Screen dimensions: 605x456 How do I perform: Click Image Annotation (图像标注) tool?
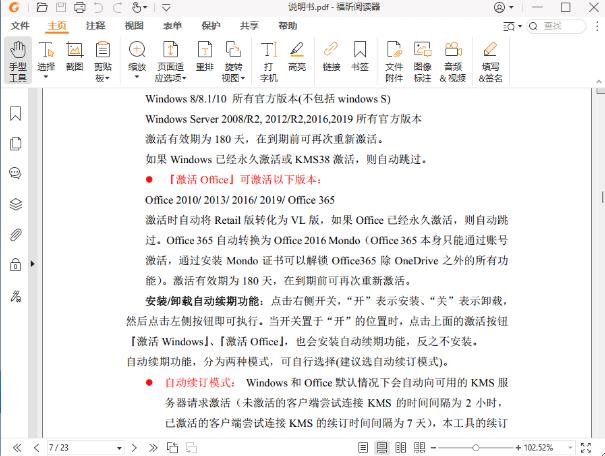[422, 61]
